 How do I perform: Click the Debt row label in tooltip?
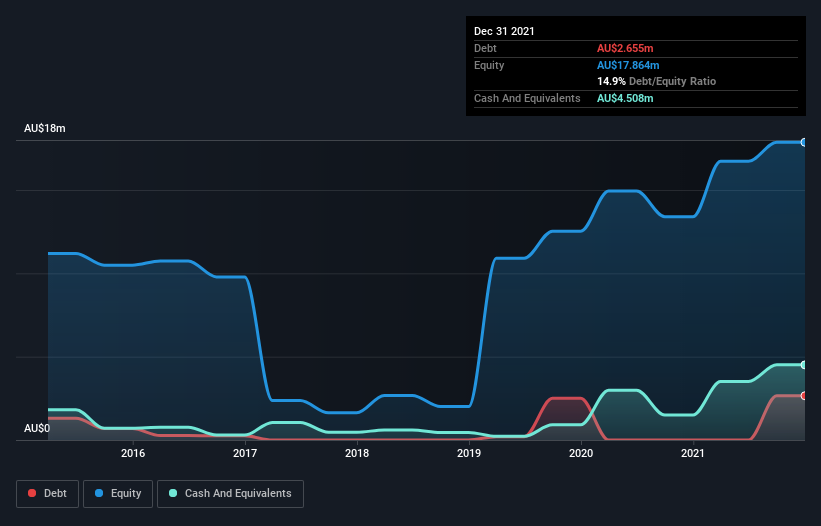(x=485, y=48)
